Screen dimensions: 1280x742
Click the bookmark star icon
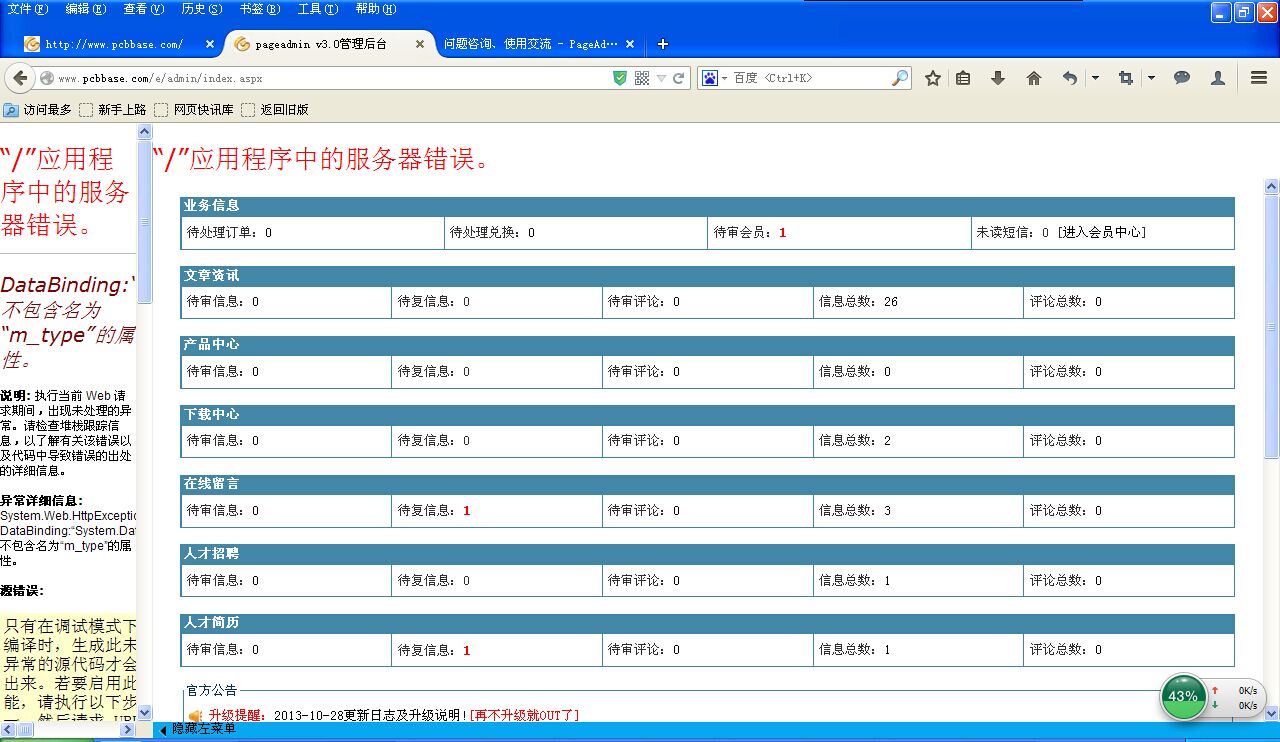933,78
